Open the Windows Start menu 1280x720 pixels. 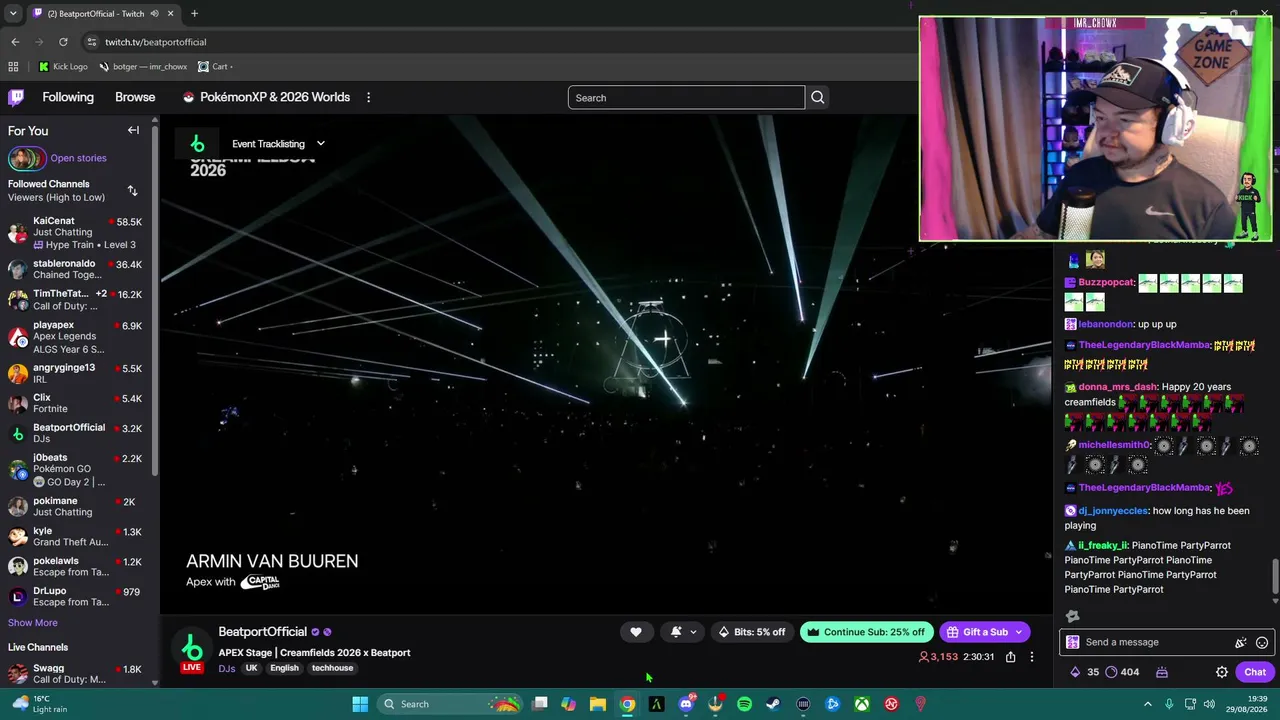360,704
